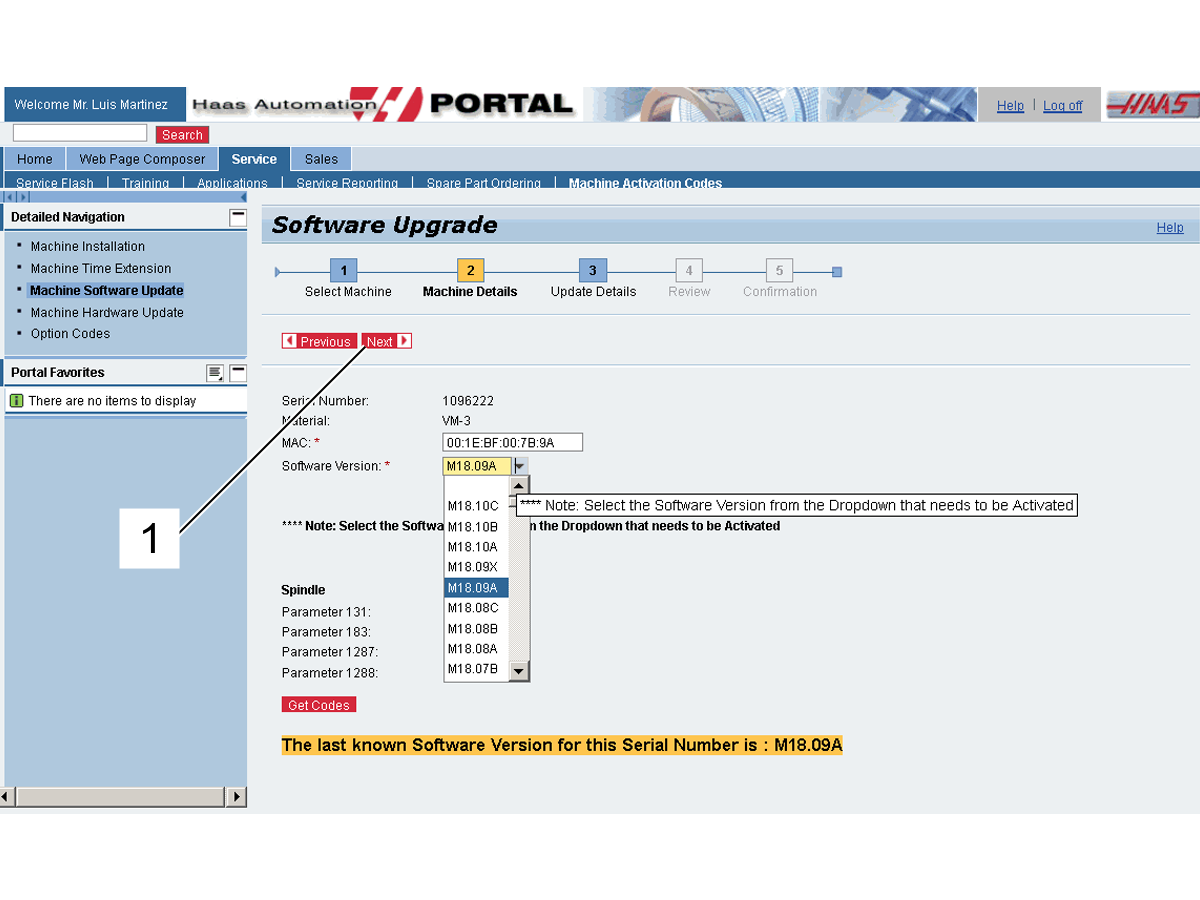Open the Portal Favorites options menu icon
This screenshot has width=1200, height=900.
tap(215, 373)
